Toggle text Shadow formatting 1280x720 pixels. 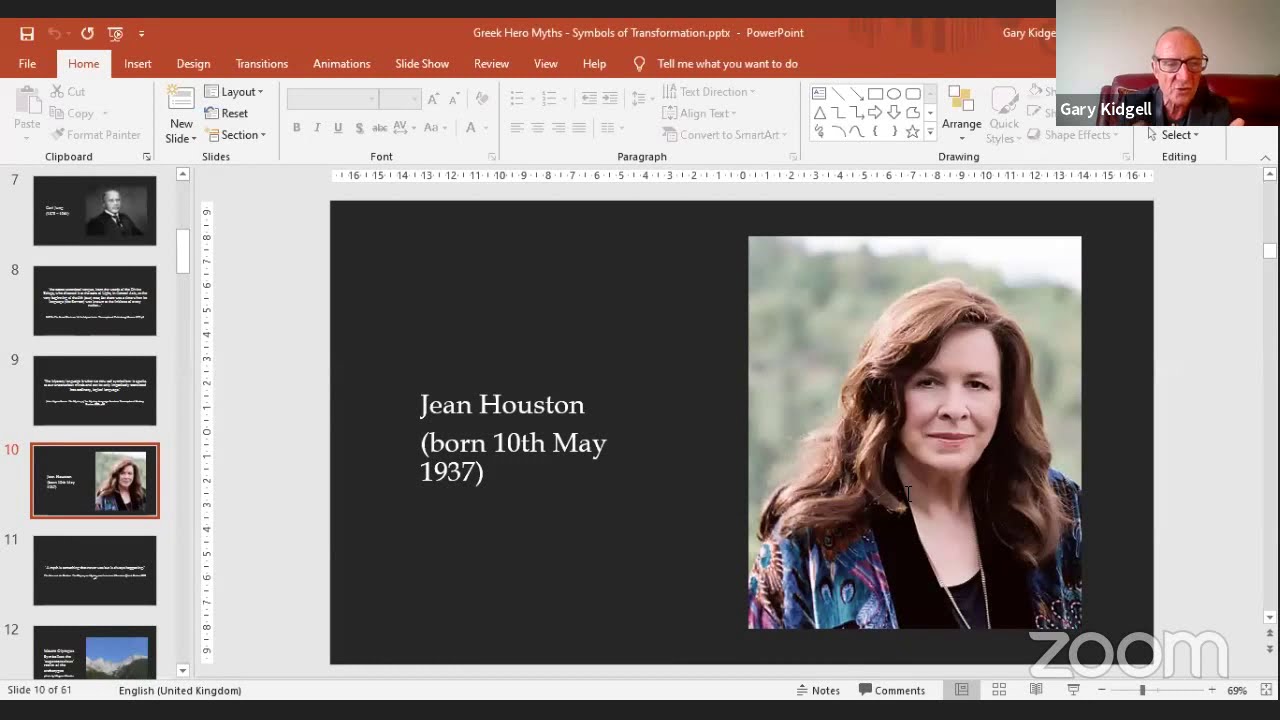pos(358,128)
